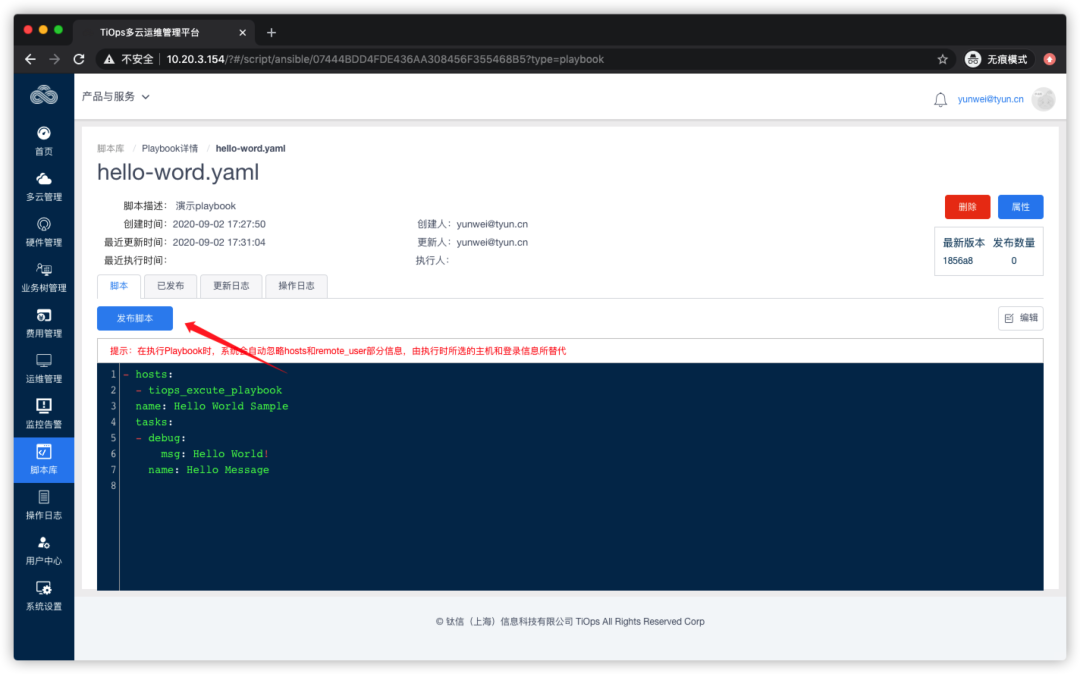
Task: Open the 系统设置 settings icon
Action: click(x=43, y=596)
